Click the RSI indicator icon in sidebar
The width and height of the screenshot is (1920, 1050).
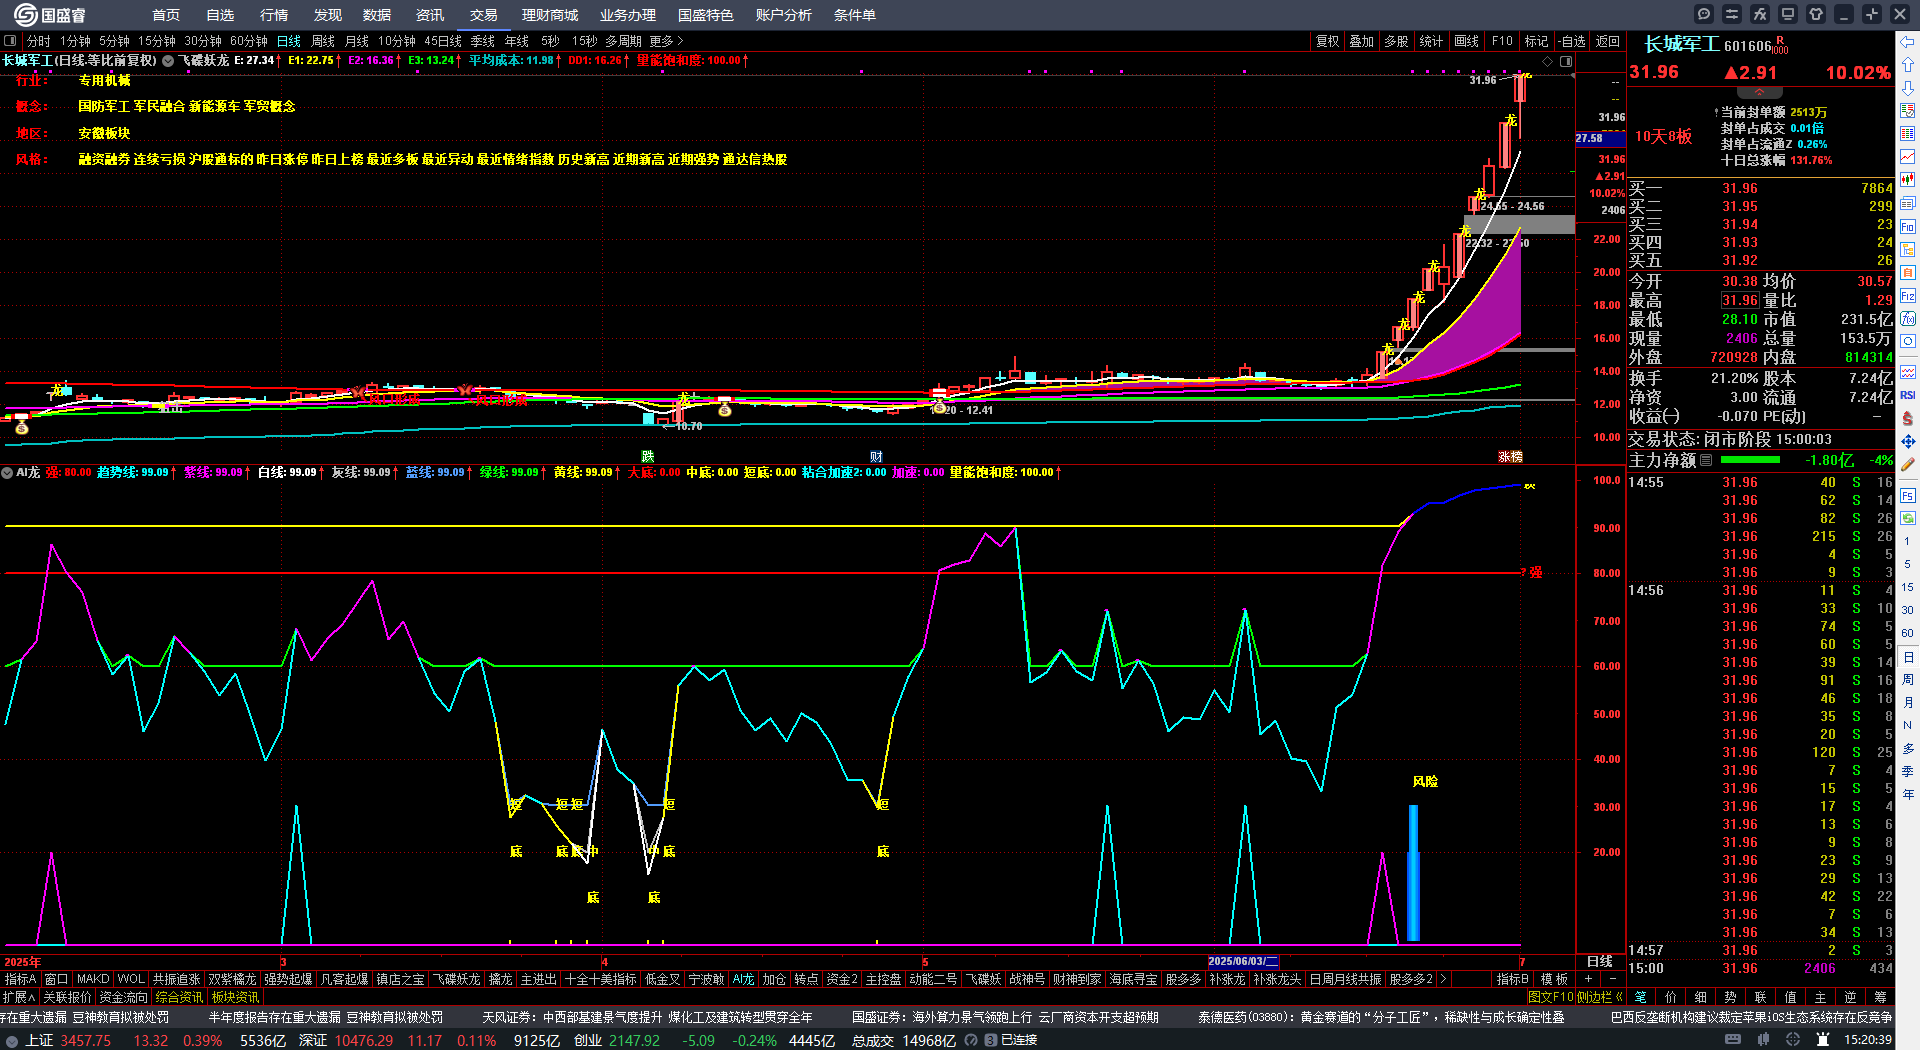pyautogui.click(x=1908, y=395)
